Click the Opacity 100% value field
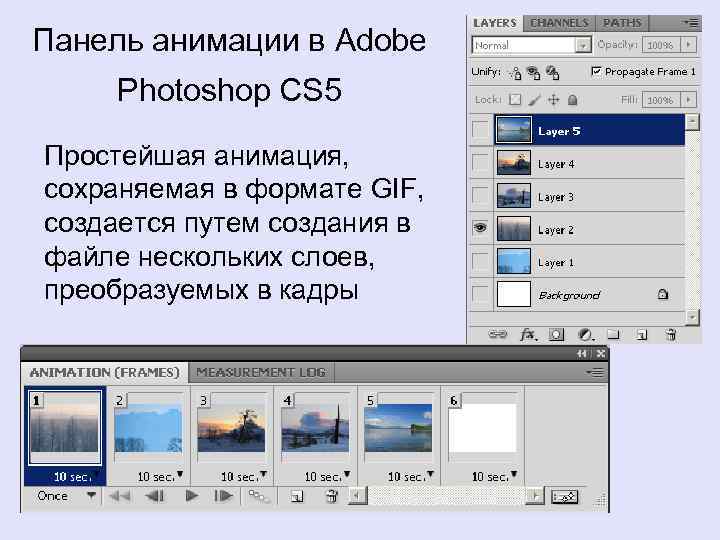 (x=661, y=45)
